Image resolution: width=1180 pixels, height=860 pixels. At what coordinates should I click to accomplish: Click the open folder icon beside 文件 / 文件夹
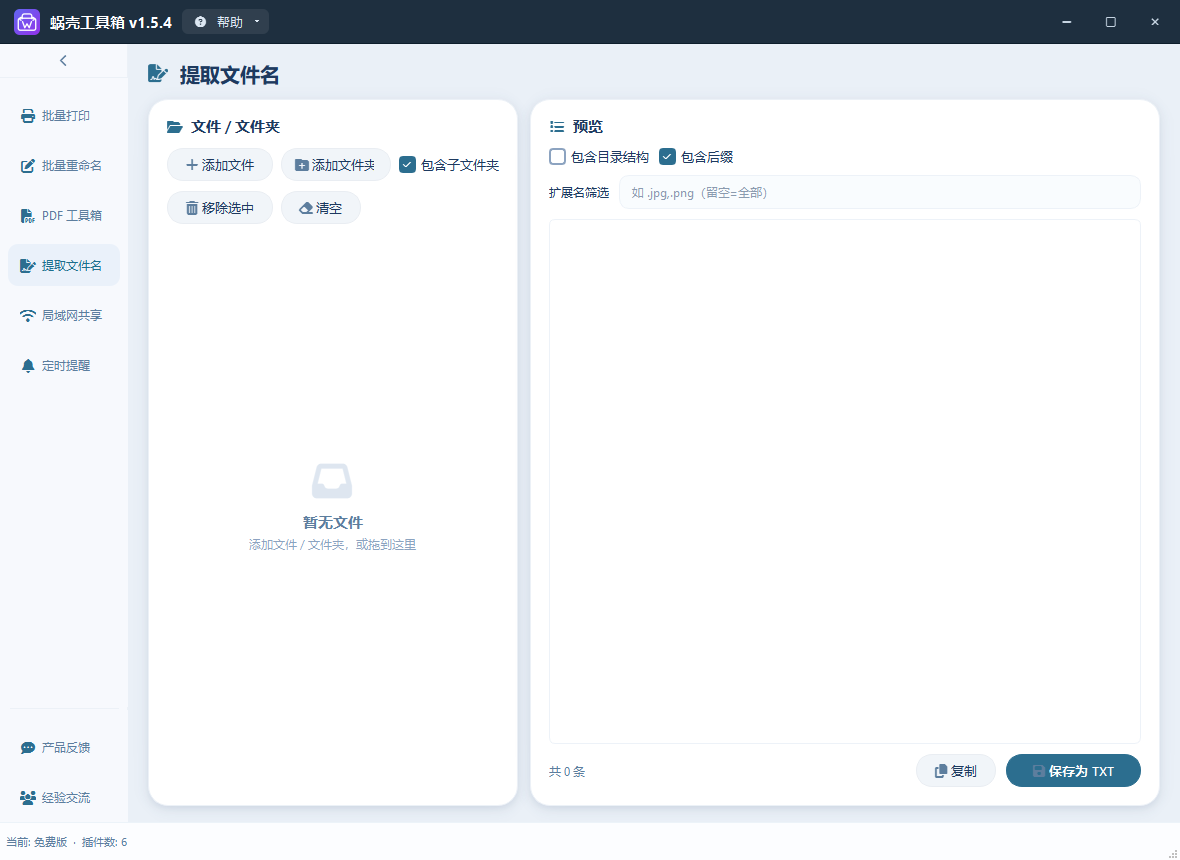coord(175,127)
